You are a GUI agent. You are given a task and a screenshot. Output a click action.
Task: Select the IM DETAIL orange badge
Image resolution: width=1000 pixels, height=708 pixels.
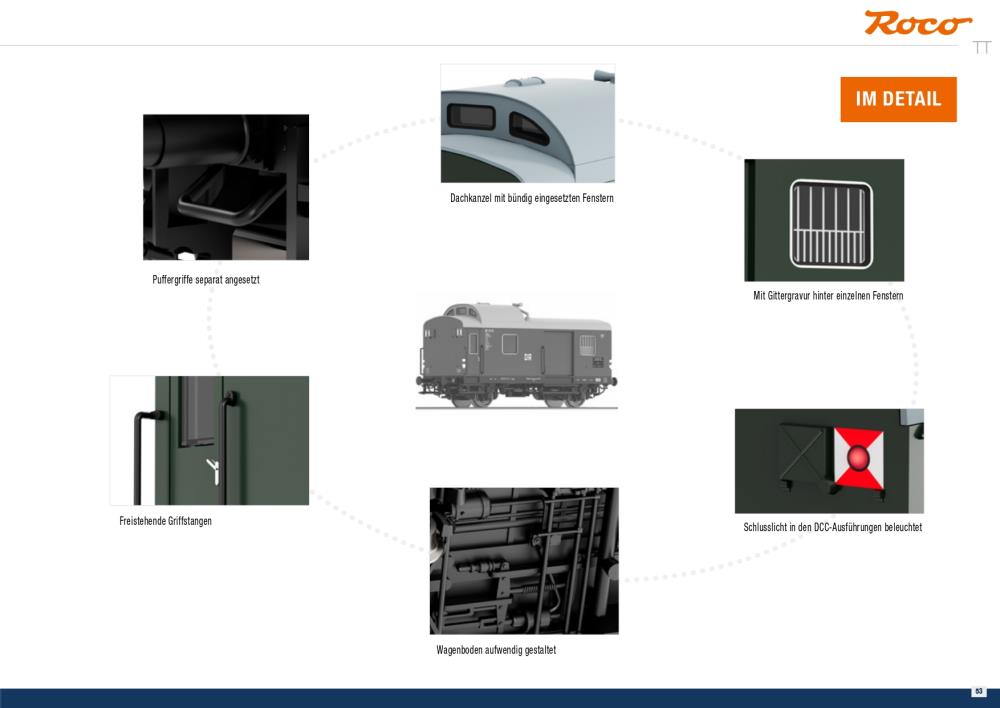pyautogui.click(x=898, y=99)
